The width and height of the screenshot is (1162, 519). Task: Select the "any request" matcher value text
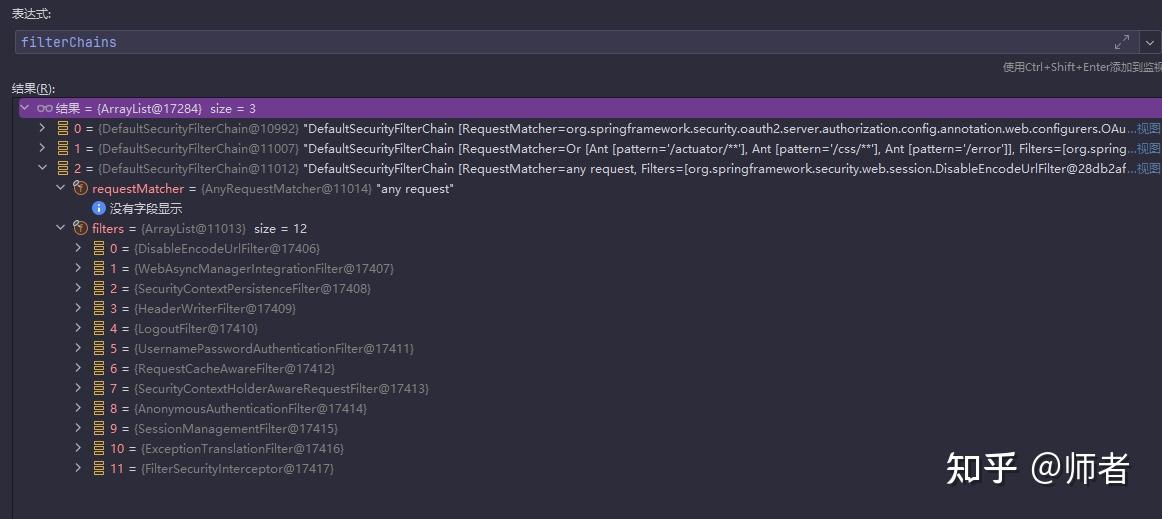click(415, 188)
